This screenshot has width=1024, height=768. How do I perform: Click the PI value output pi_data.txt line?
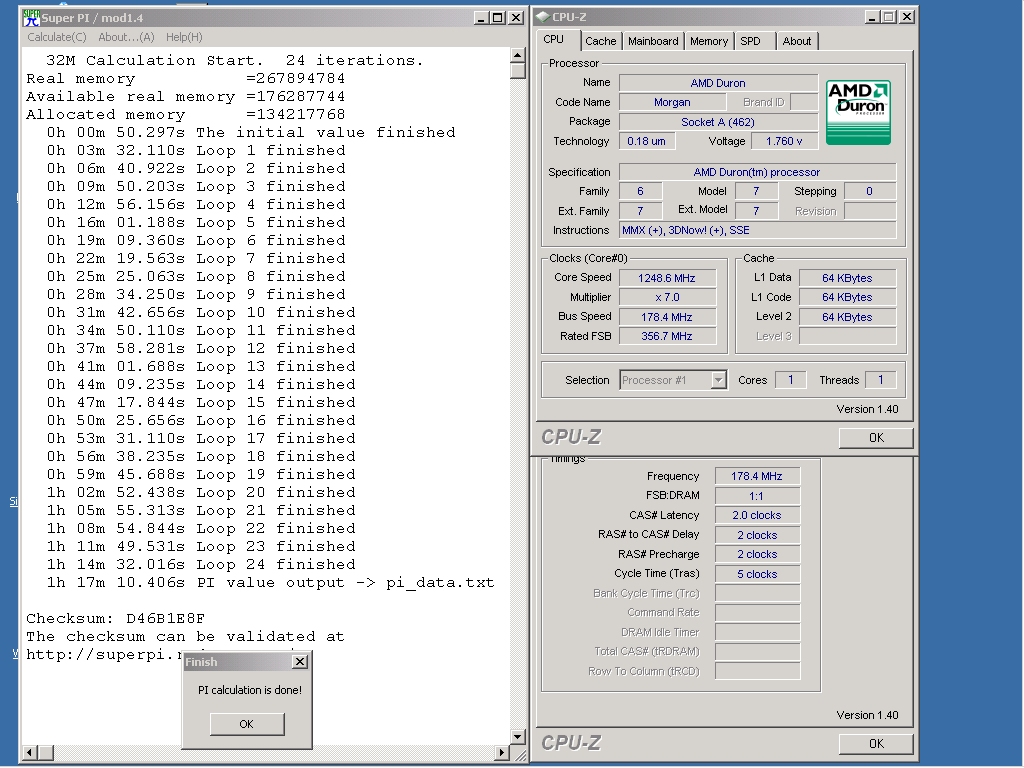[x=270, y=583]
